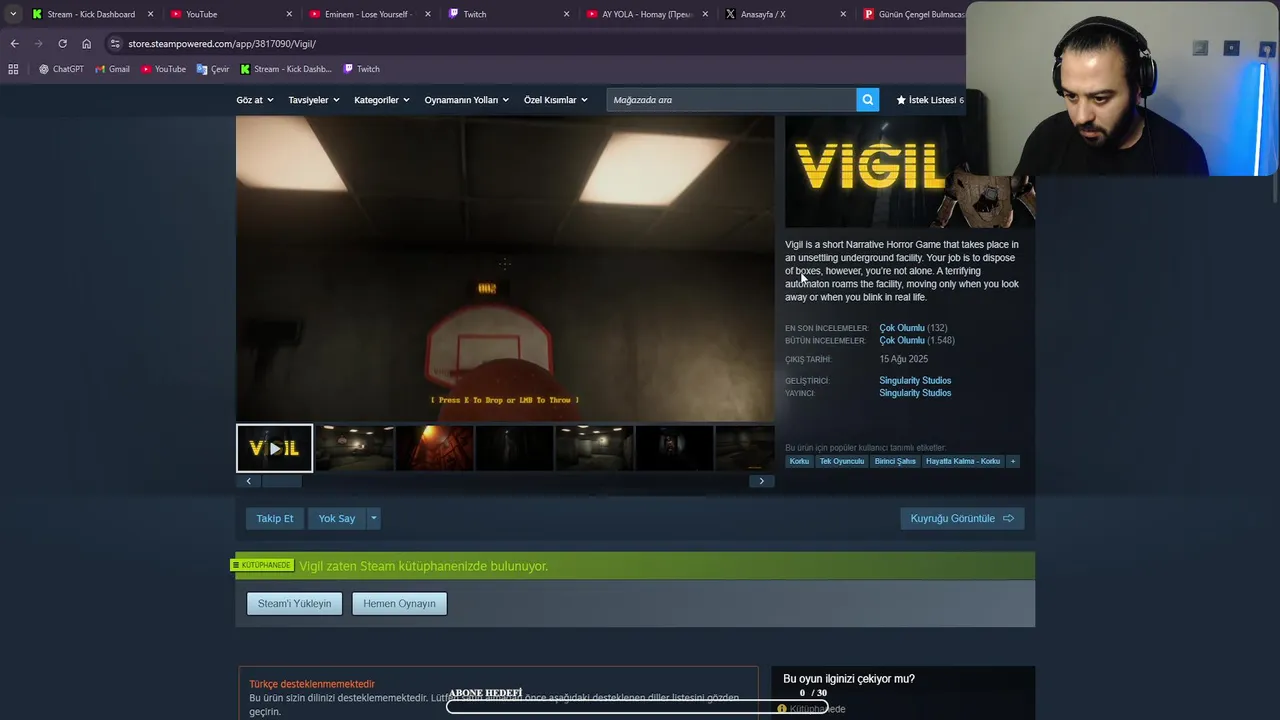This screenshot has height=720, width=1280.
Task: Click the Tek Oyunculu tag
Action: pos(842,461)
